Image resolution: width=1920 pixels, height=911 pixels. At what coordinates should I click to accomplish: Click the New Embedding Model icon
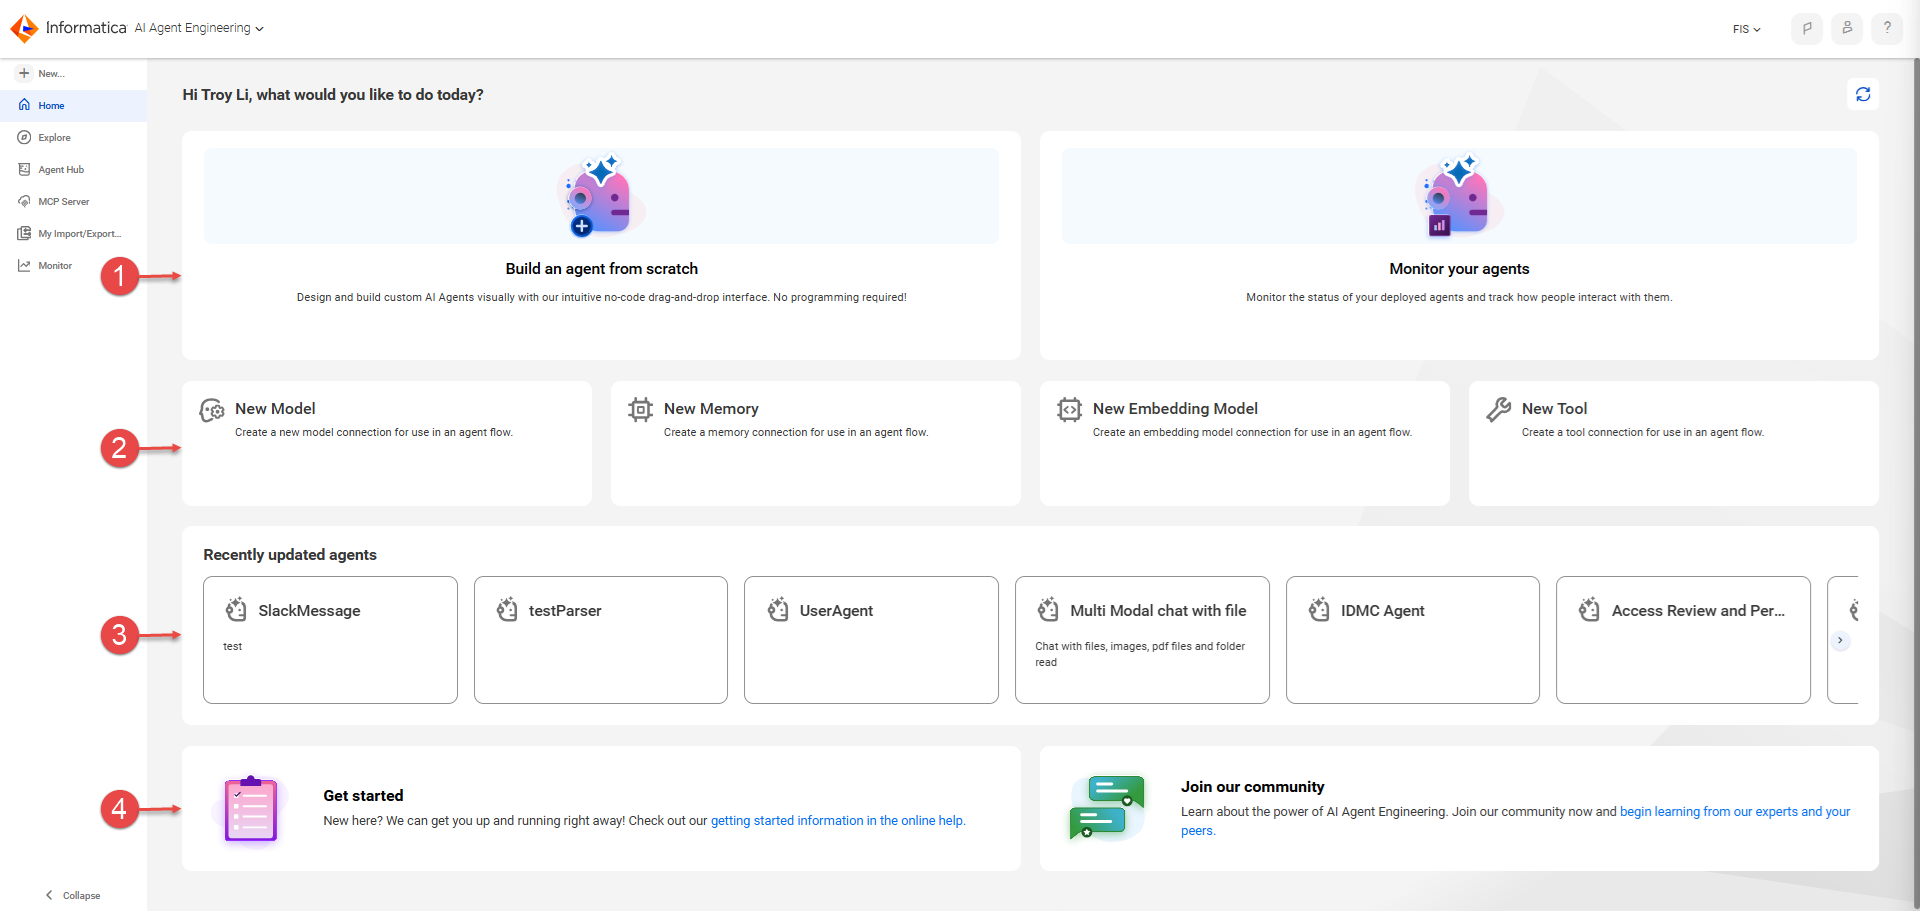pos(1069,409)
